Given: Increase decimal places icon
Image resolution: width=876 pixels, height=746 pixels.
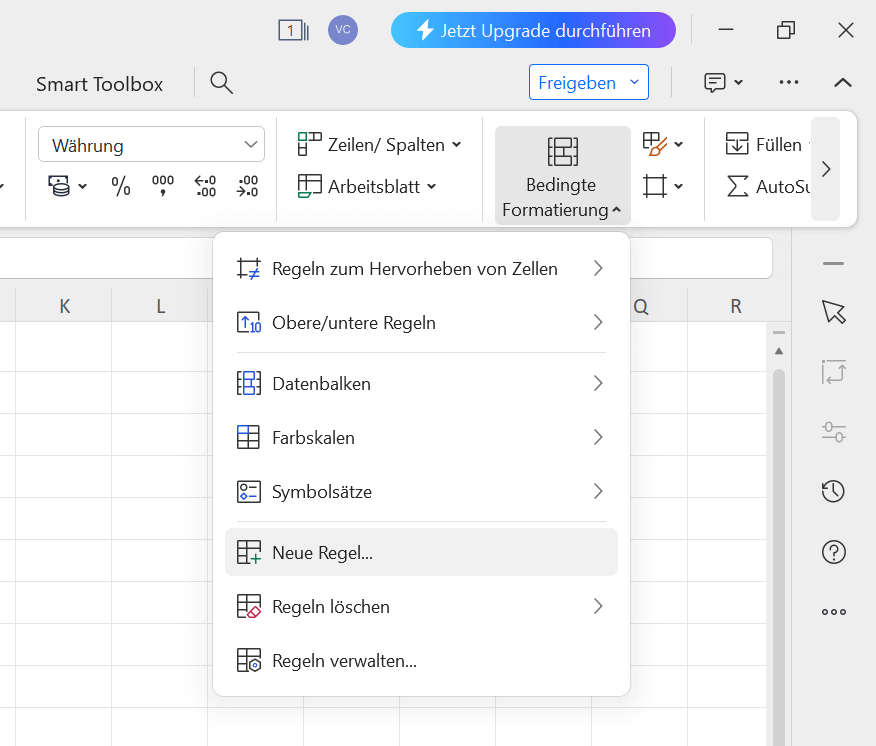Looking at the screenshot, I should coord(205,186).
